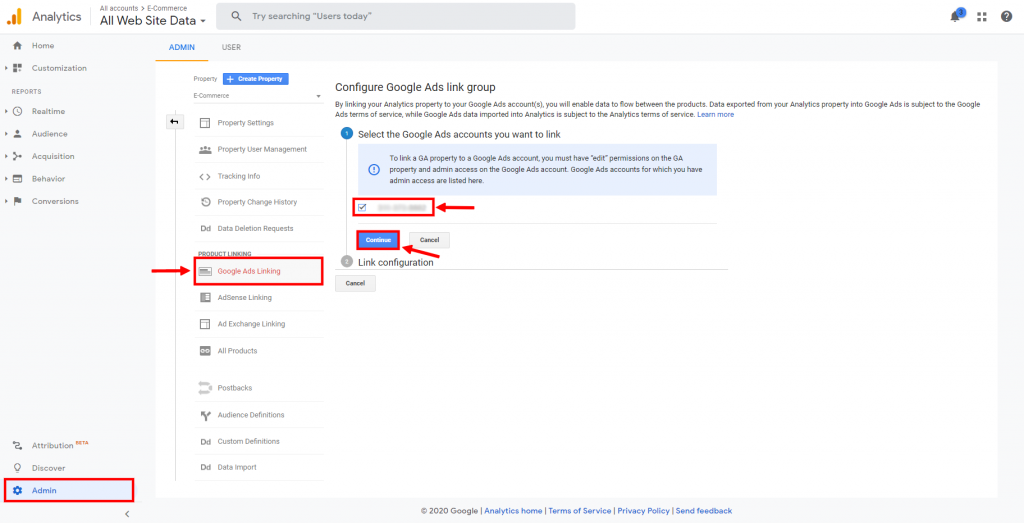Click the blue Continue button
The height and width of the screenshot is (523, 1024).
tap(378, 240)
